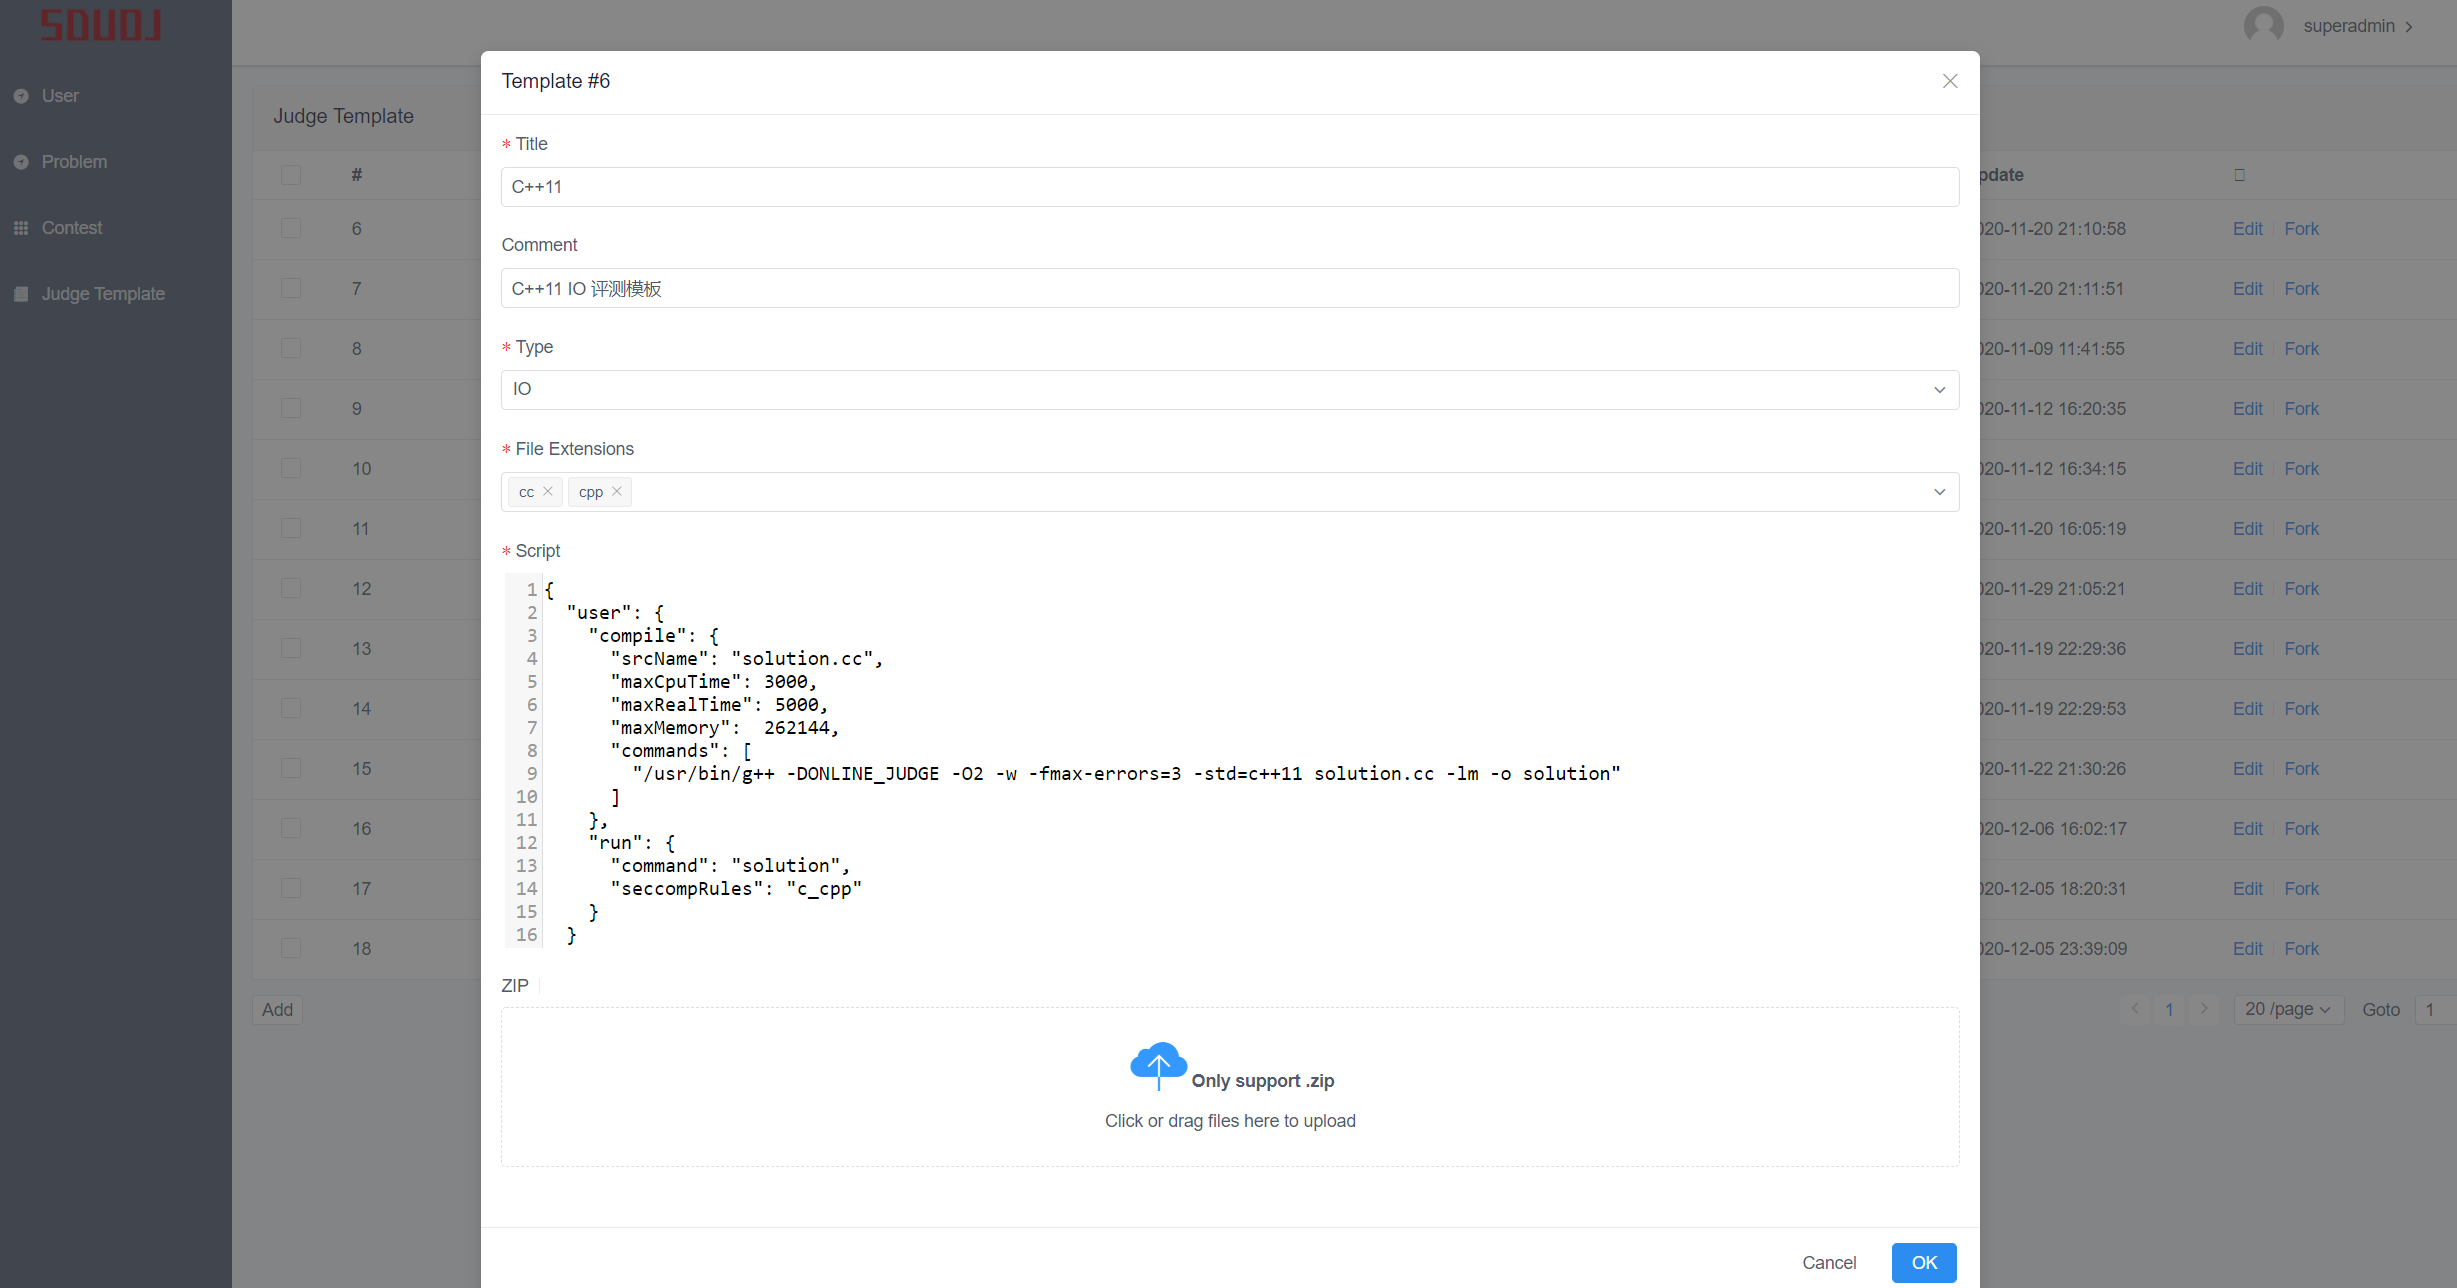This screenshot has width=2457, height=1288.
Task: Go to the next page arrow
Action: [2203, 1010]
